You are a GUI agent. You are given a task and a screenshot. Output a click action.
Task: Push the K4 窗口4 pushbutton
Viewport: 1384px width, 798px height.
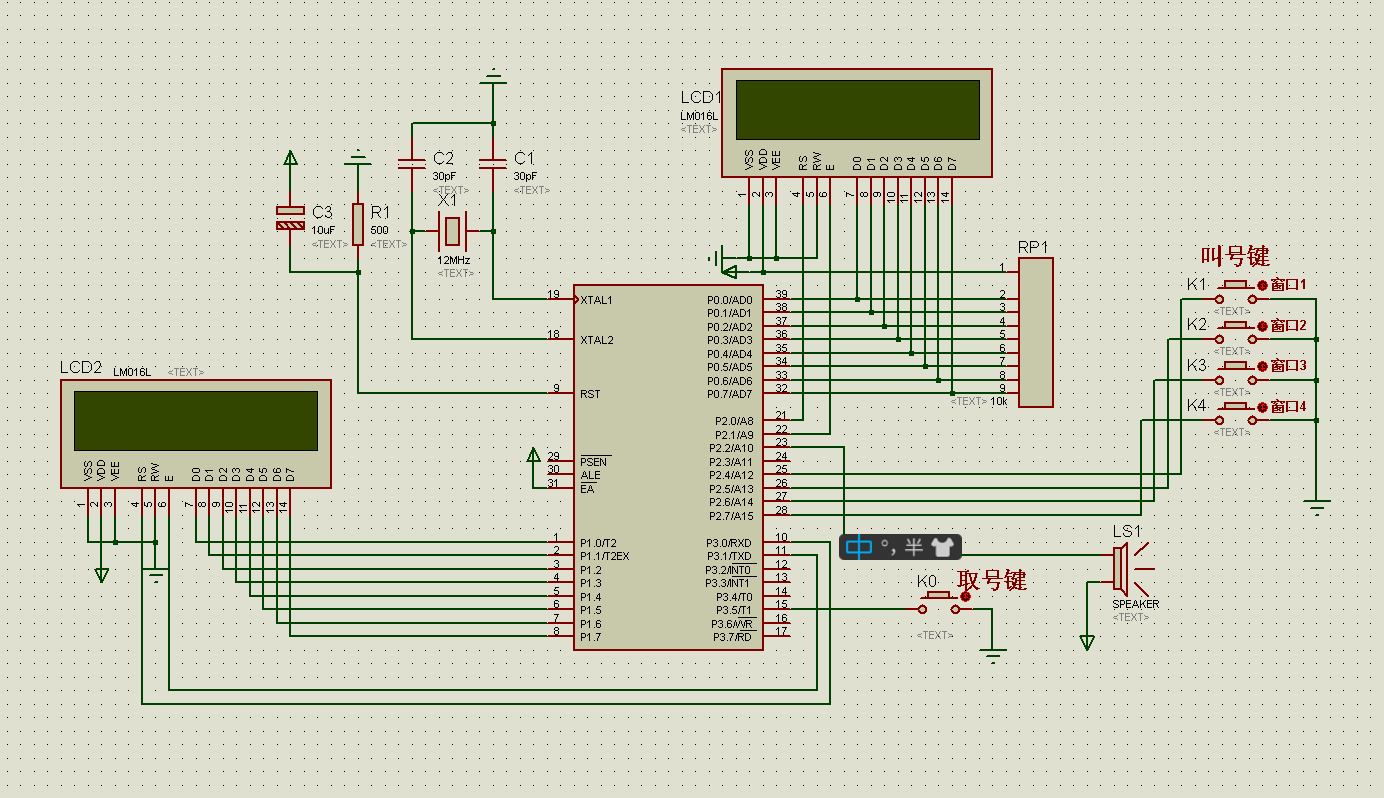pos(1236,413)
